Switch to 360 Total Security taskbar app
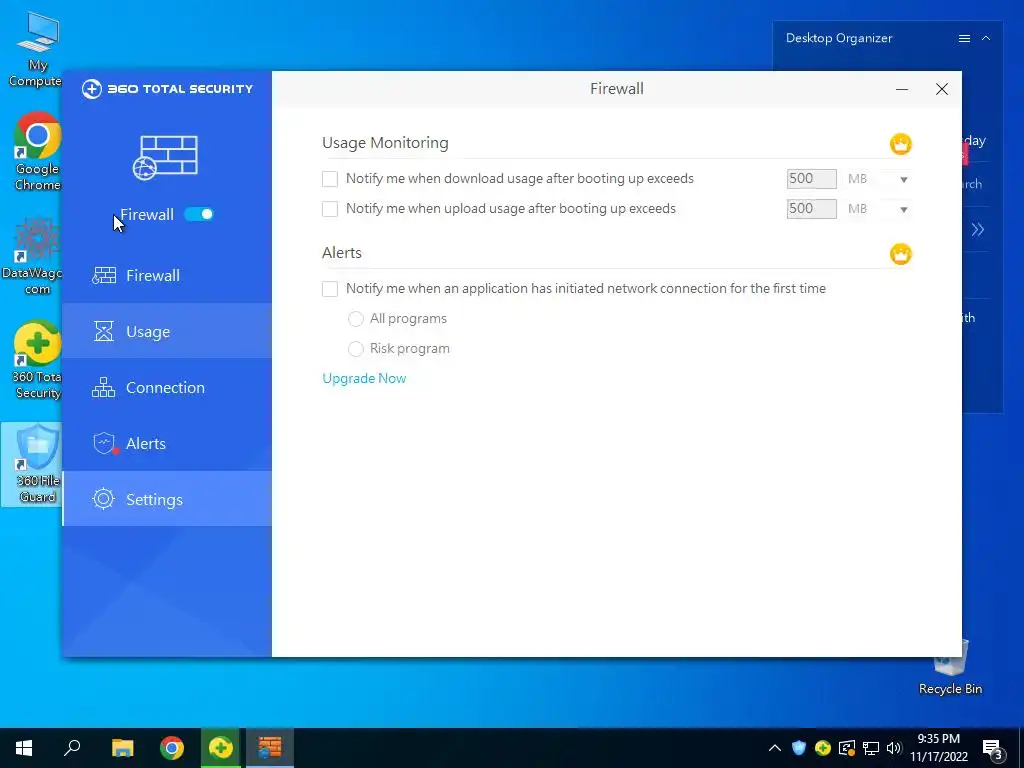 (221, 748)
